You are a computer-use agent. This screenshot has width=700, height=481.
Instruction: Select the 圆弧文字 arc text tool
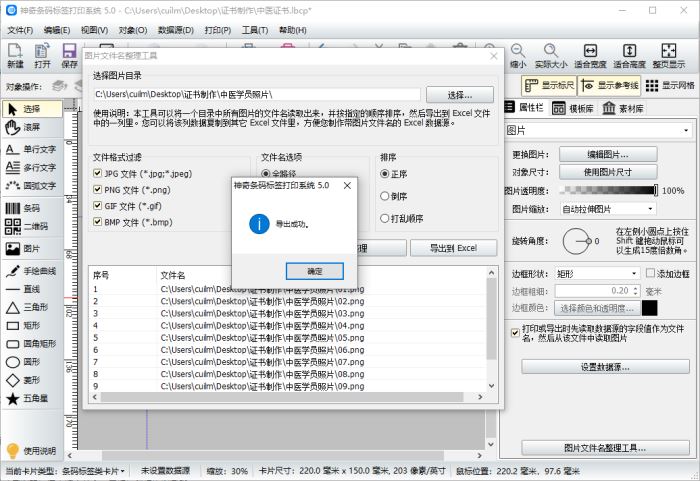pyautogui.click(x=32, y=185)
